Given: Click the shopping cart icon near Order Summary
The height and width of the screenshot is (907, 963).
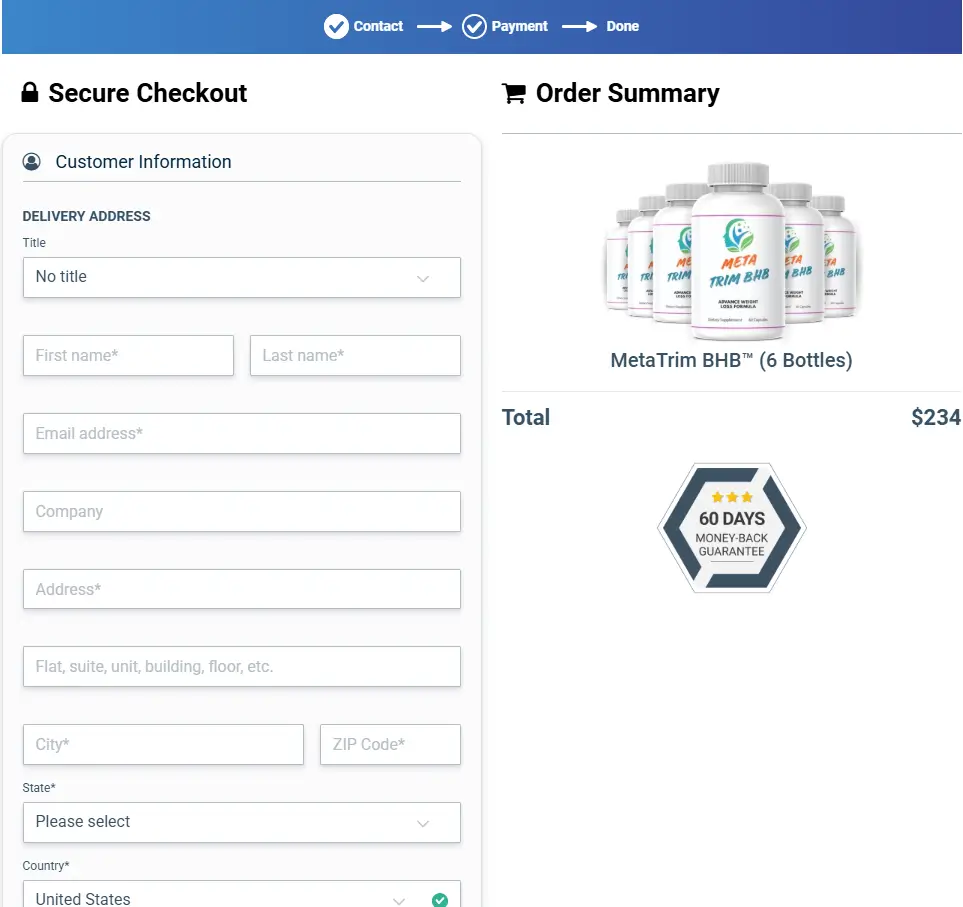Looking at the screenshot, I should (x=514, y=92).
